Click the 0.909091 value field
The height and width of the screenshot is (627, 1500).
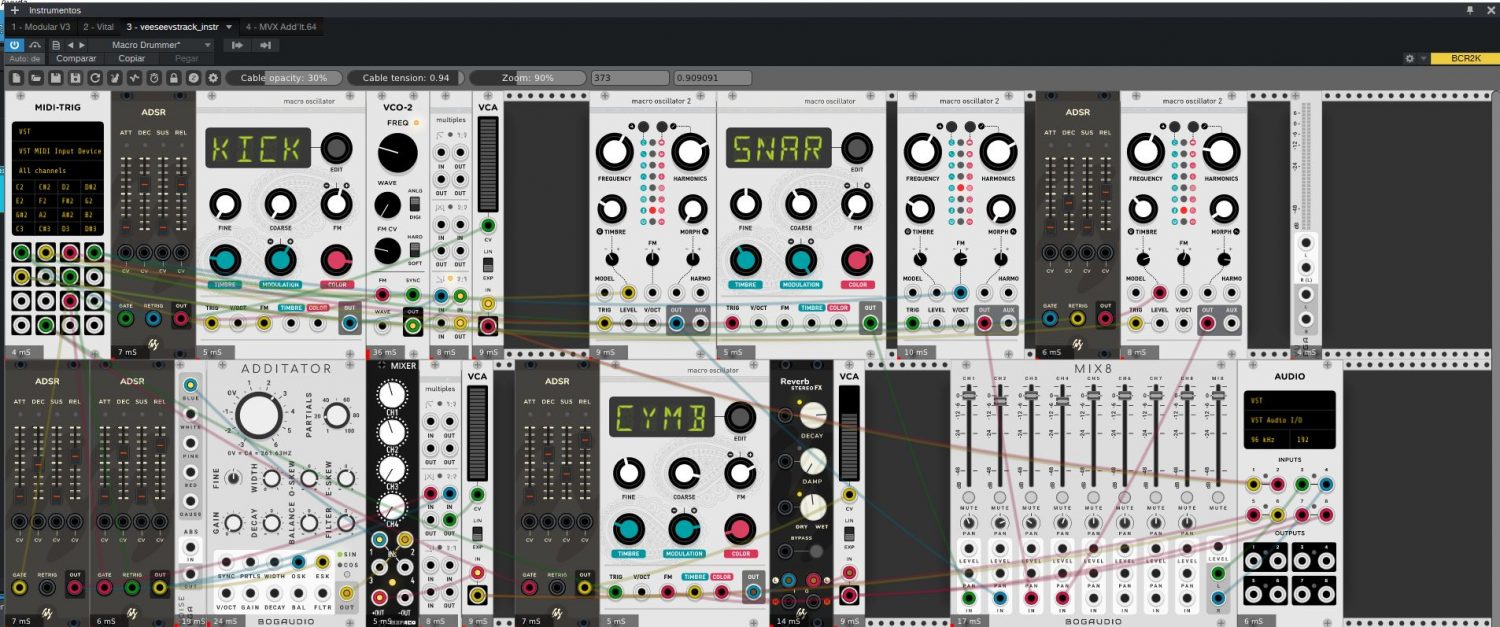pyautogui.click(x=713, y=77)
